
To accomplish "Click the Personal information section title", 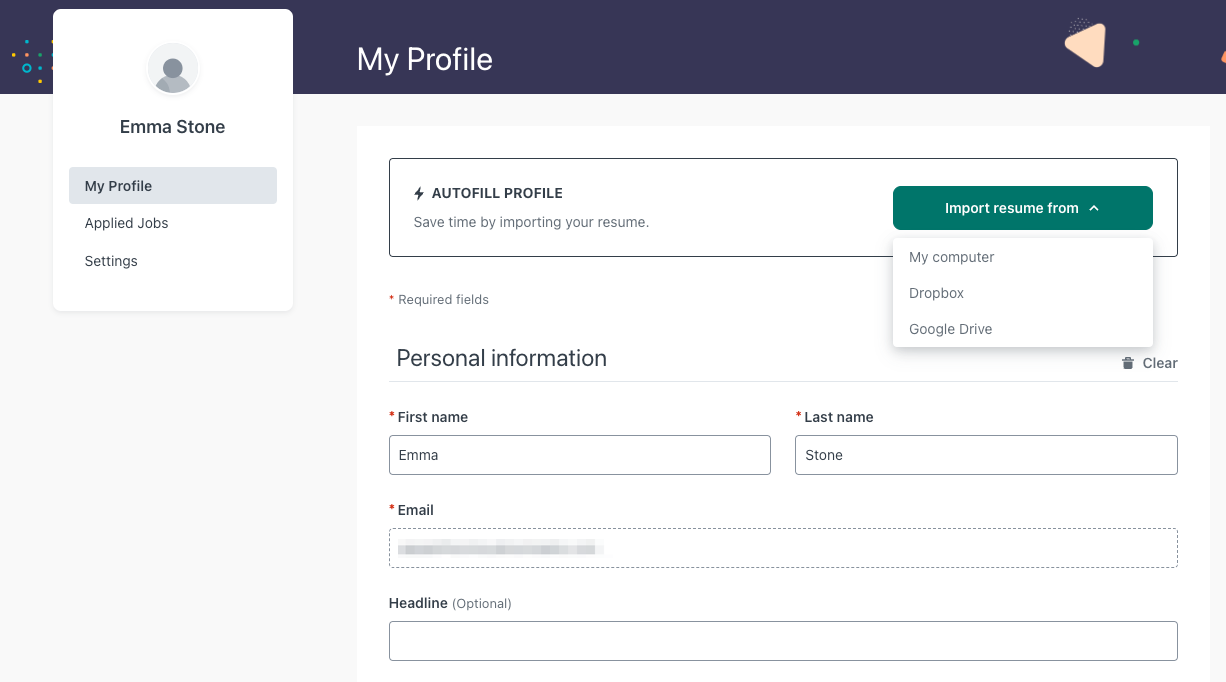I will pos(501,358).
